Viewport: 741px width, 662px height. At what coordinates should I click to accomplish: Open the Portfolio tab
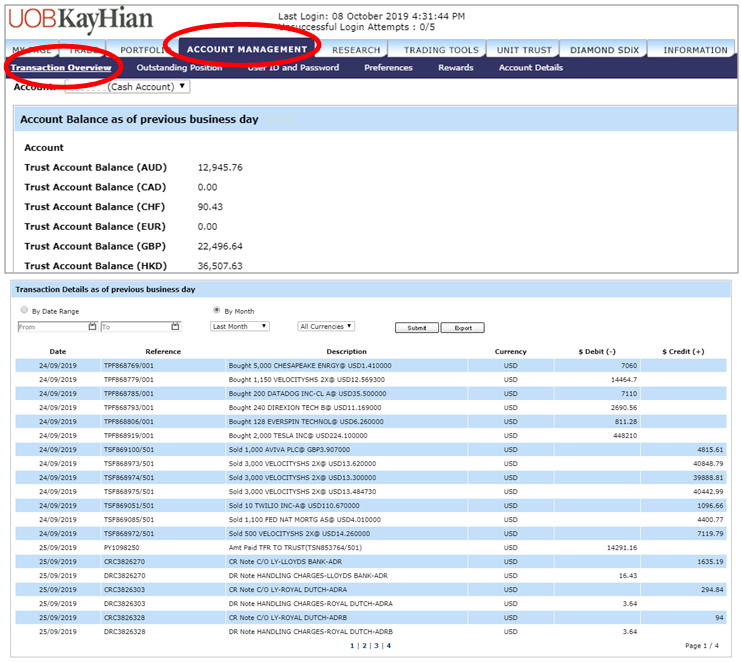point(143,50)
